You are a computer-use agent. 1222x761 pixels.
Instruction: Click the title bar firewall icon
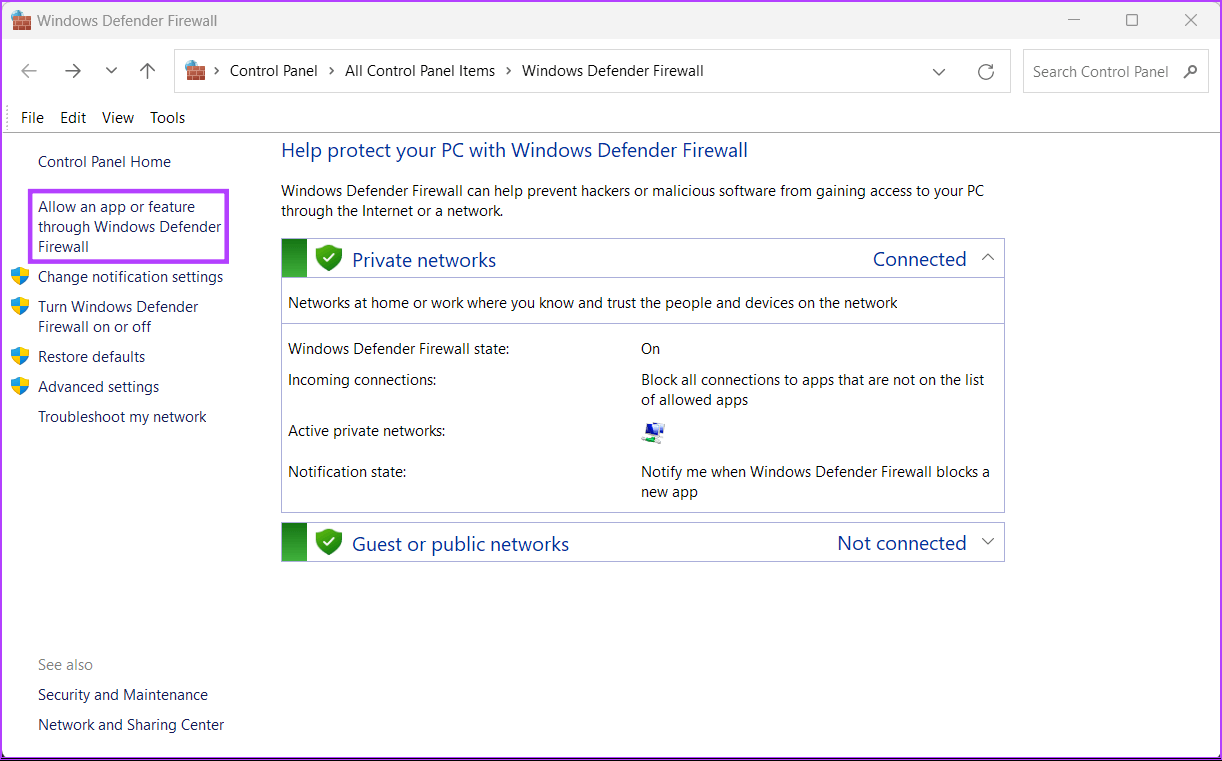pos(20,20)
